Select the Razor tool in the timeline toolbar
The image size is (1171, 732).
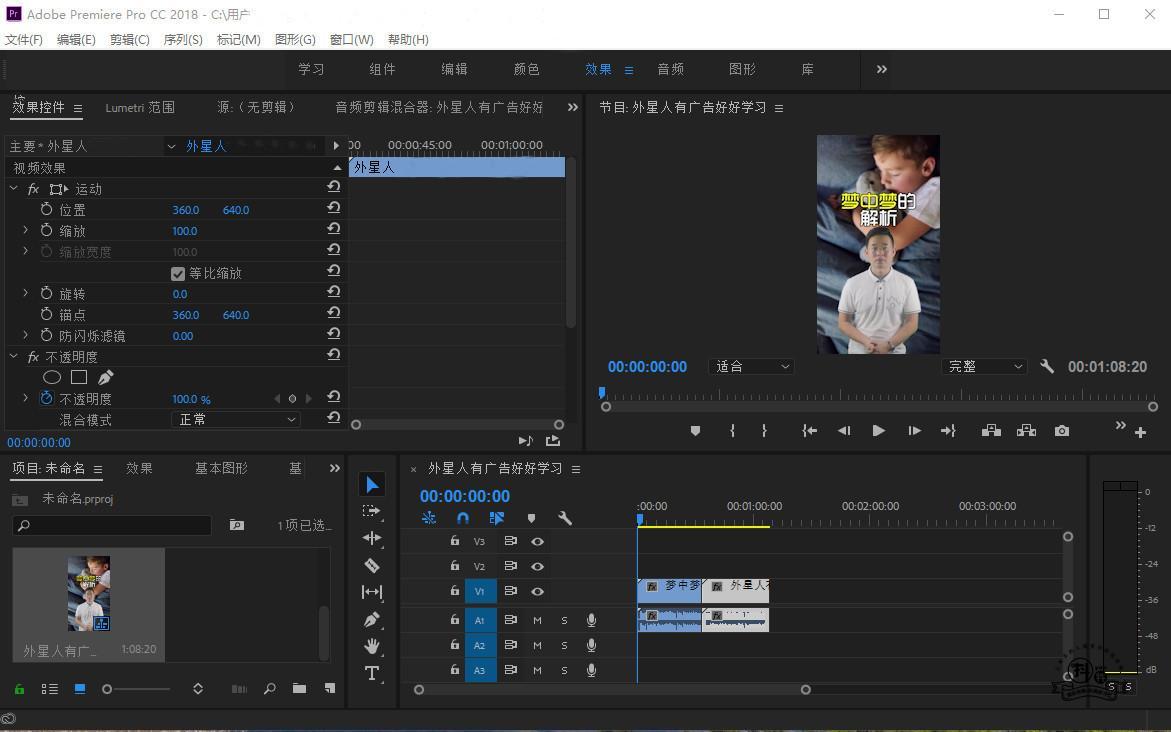371,565
